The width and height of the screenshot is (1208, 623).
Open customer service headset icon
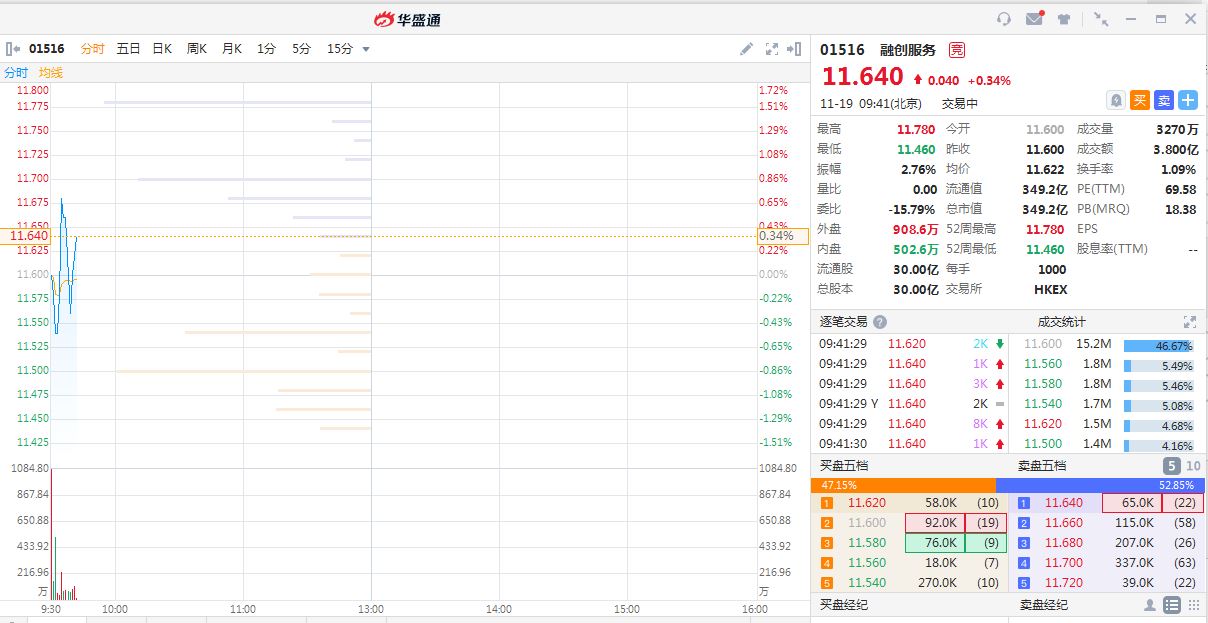coord(1004,19)
